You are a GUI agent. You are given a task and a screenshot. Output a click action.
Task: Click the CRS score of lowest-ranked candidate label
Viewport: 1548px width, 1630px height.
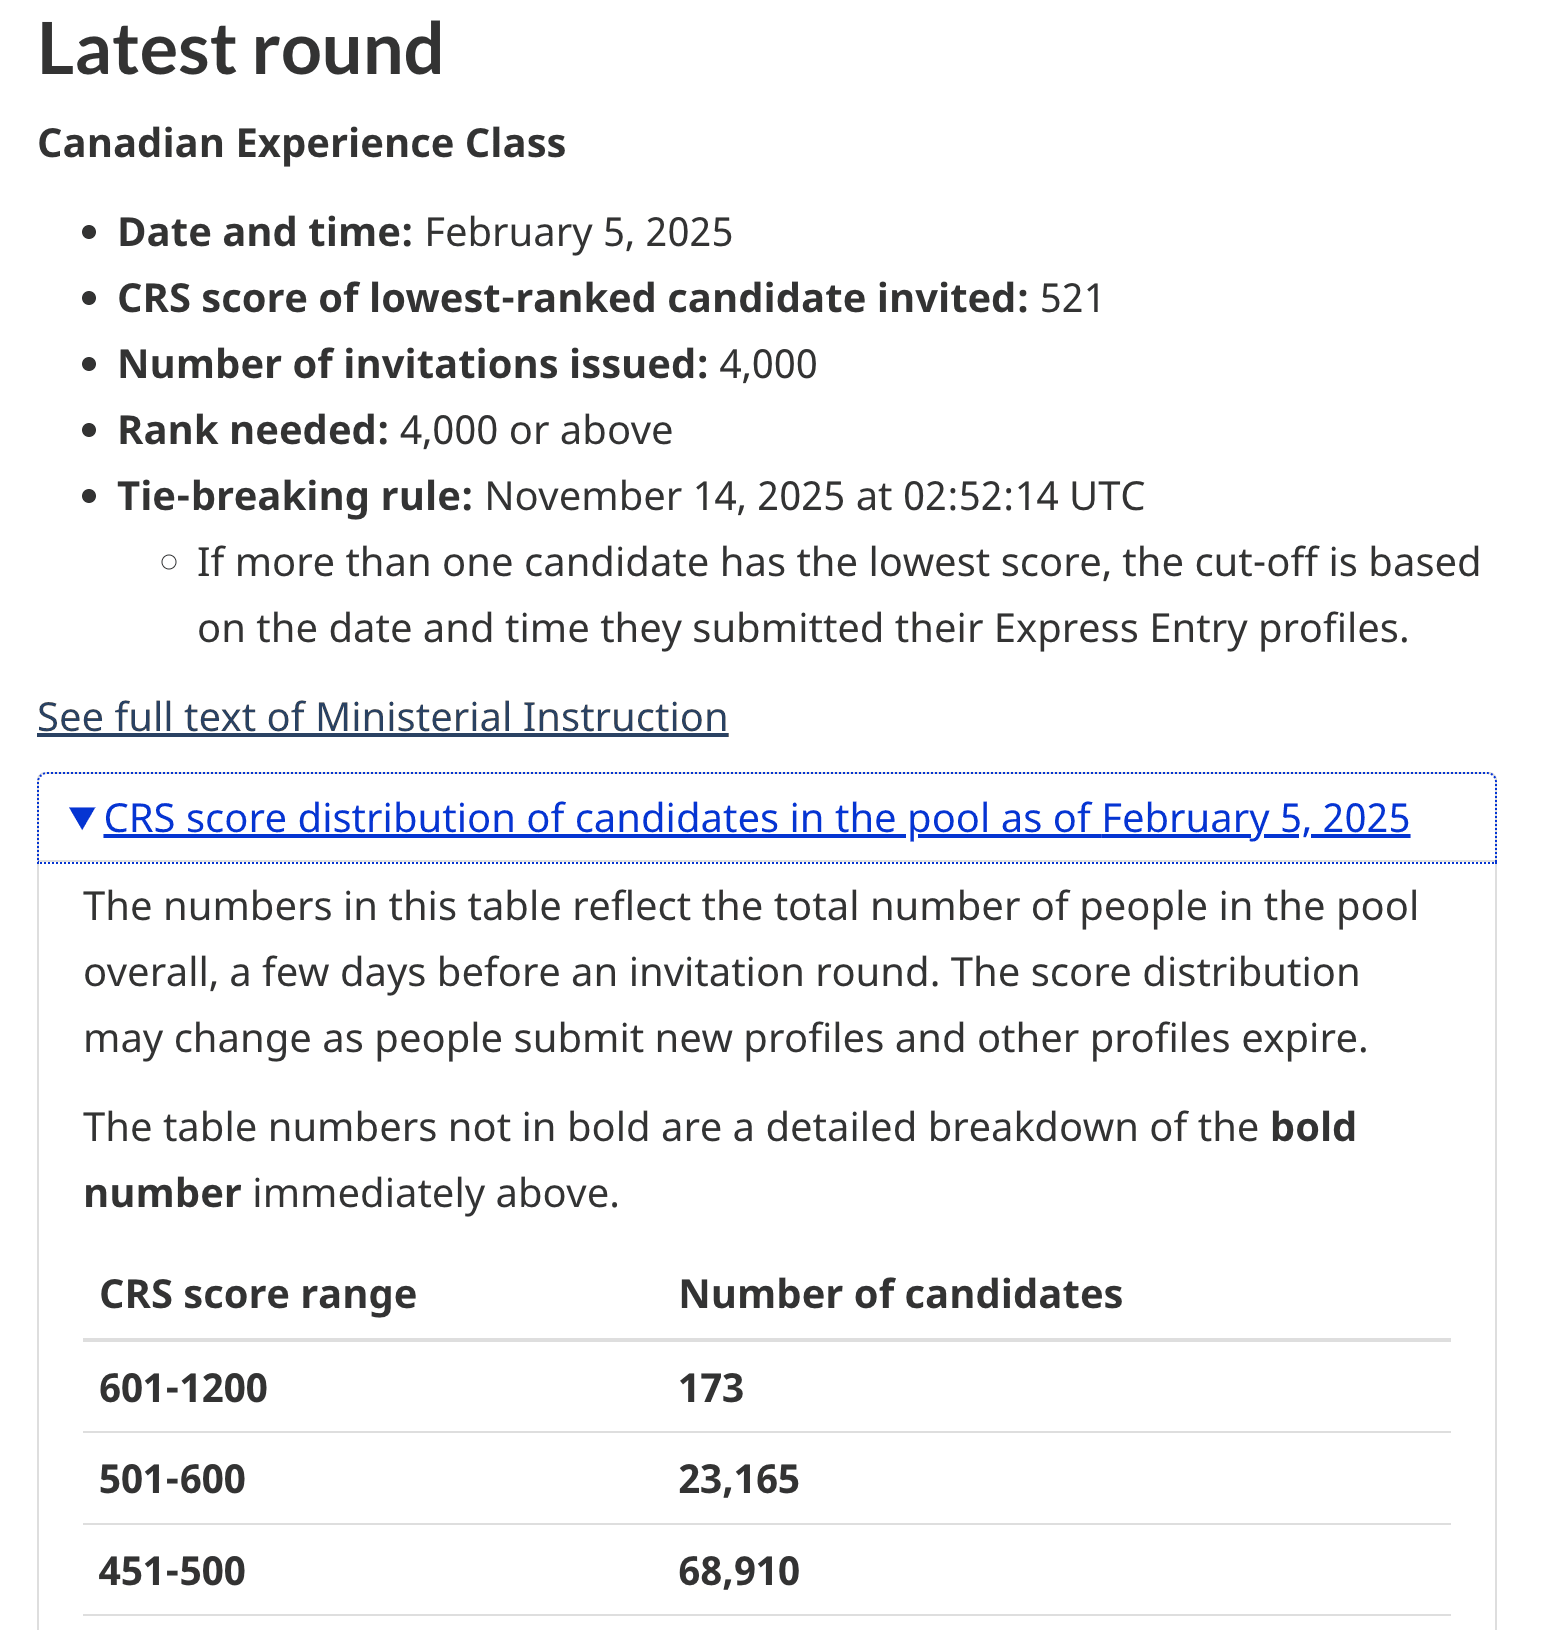(573, 298)
